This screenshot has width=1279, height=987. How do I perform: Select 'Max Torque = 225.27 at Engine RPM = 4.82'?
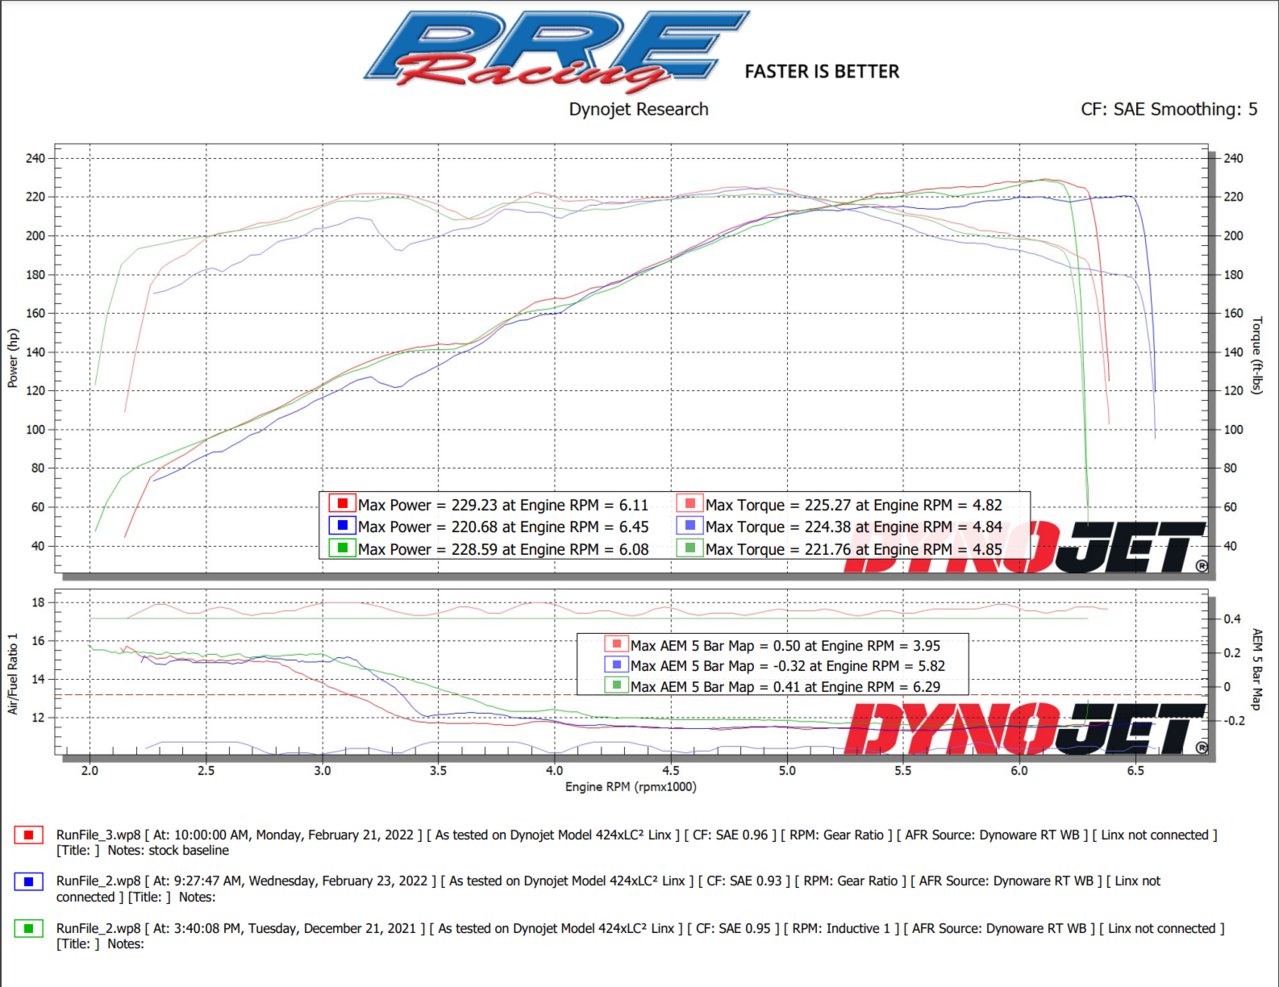853,505
